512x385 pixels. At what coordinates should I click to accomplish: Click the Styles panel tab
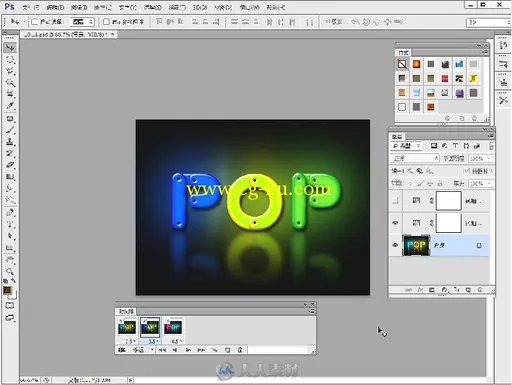tap(403, 53)
